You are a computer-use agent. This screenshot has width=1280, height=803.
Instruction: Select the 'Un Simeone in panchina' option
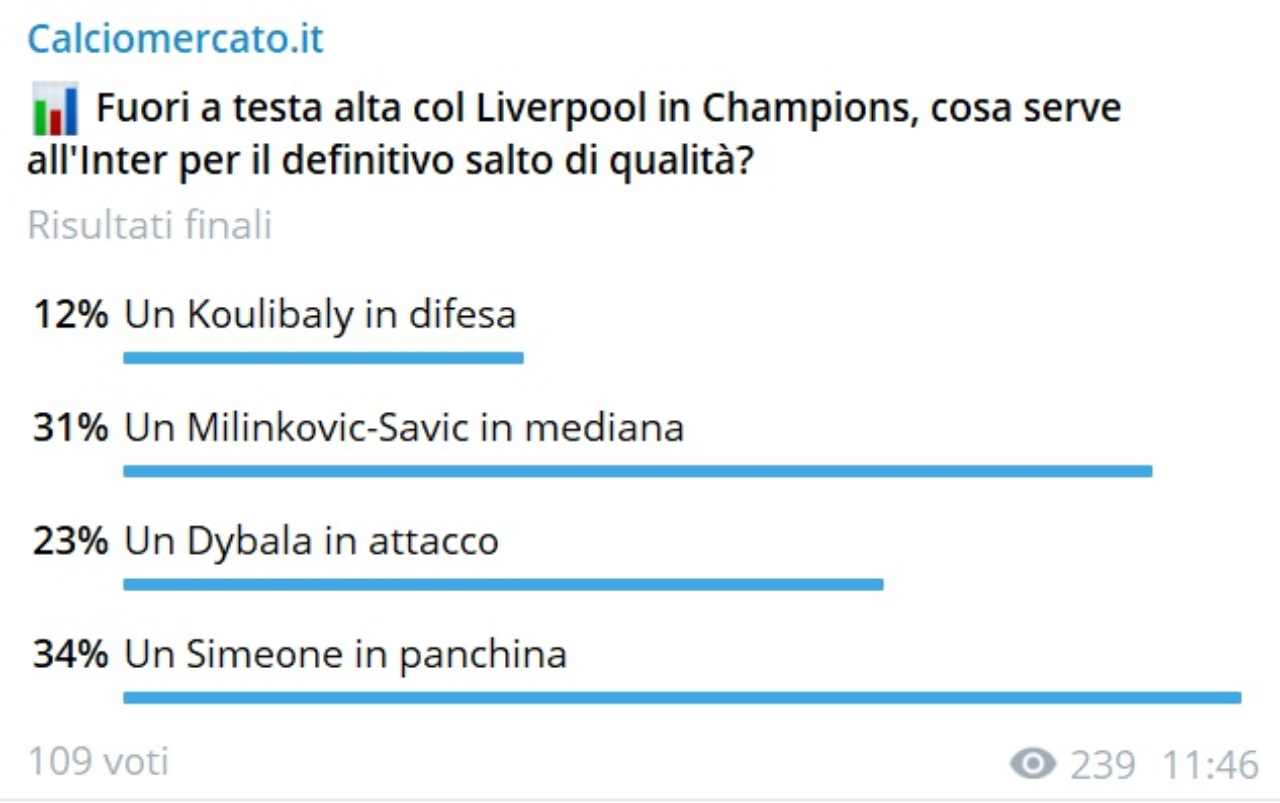pos(344,654)
